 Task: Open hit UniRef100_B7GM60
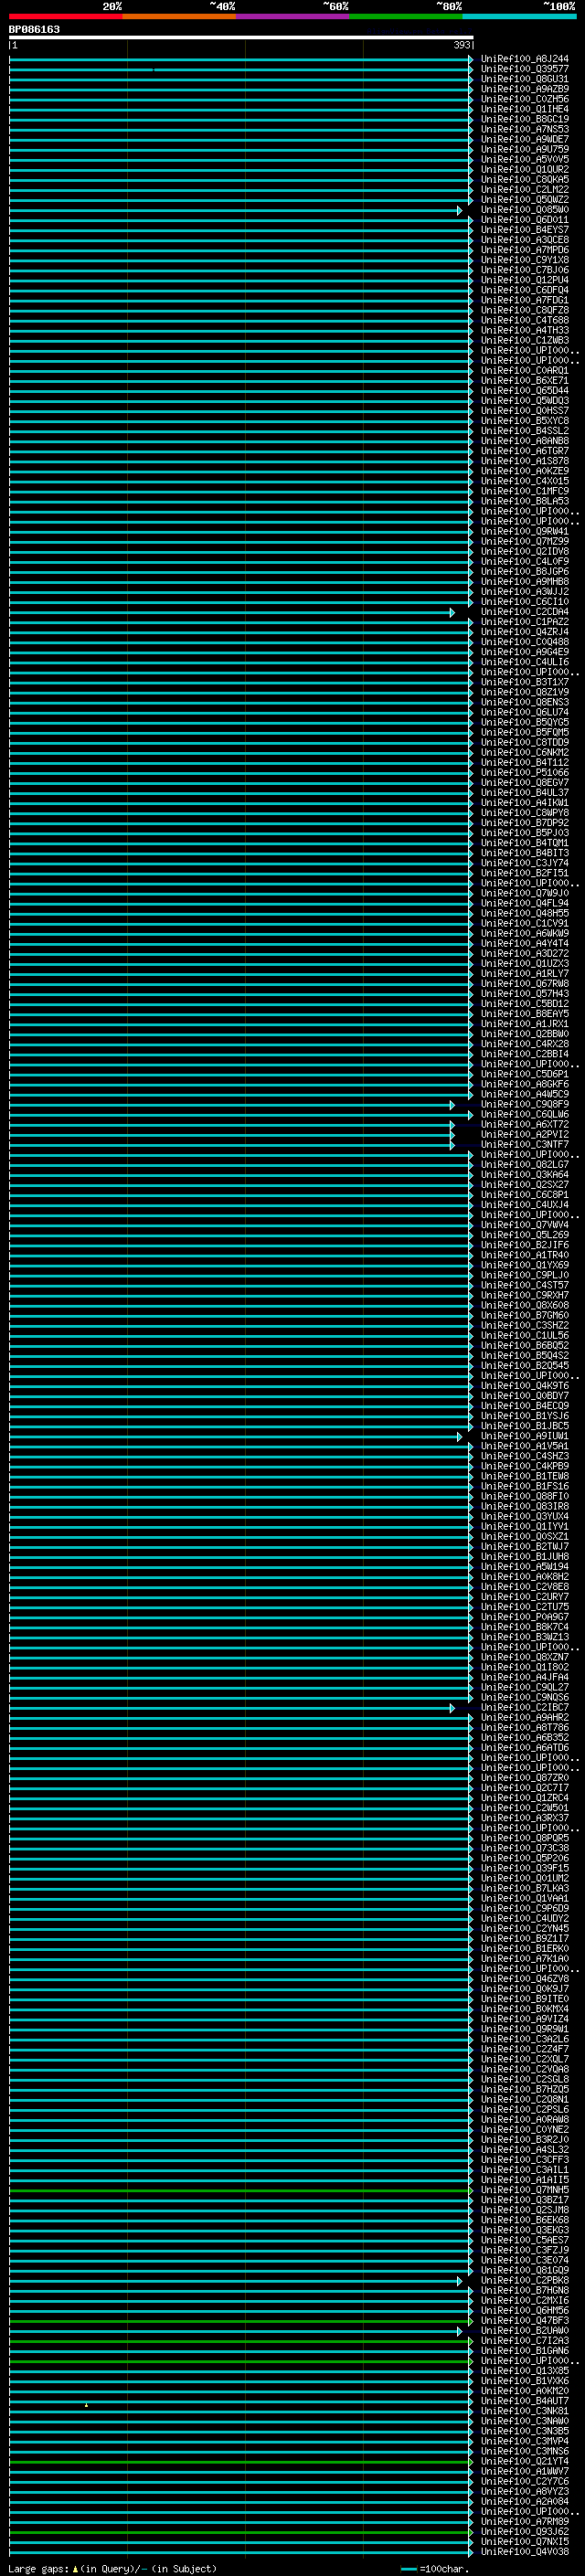[525, 1316]
